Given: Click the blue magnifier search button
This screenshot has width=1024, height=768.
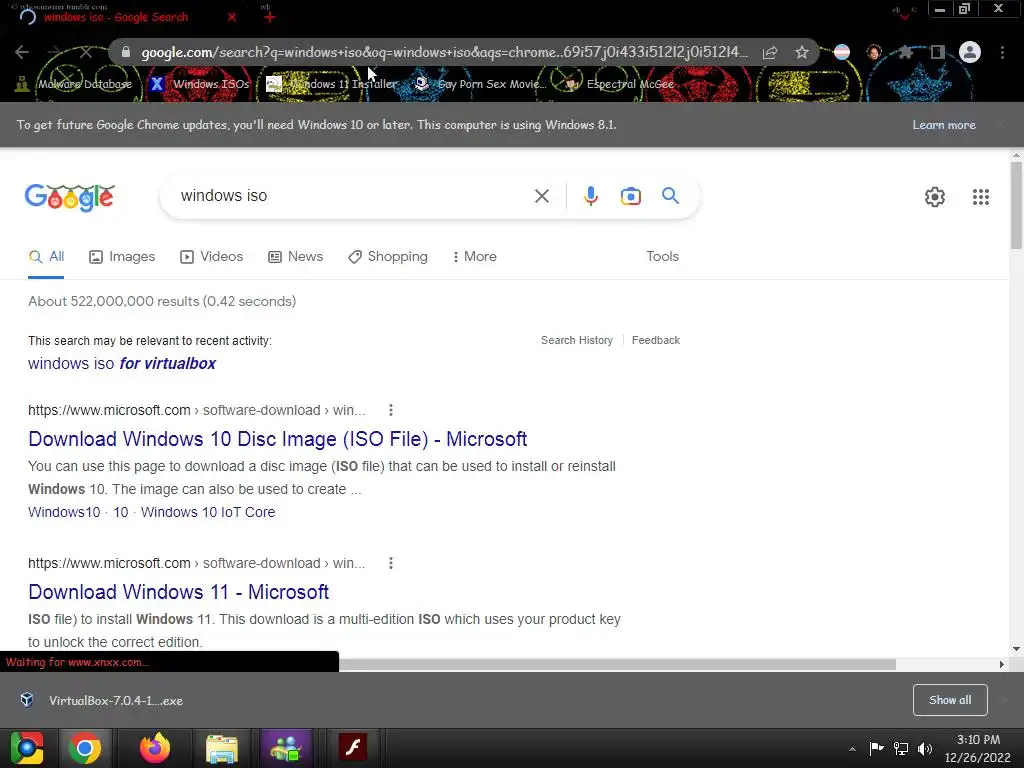Looking at the screenshot, I should click(x=670, y=195).
